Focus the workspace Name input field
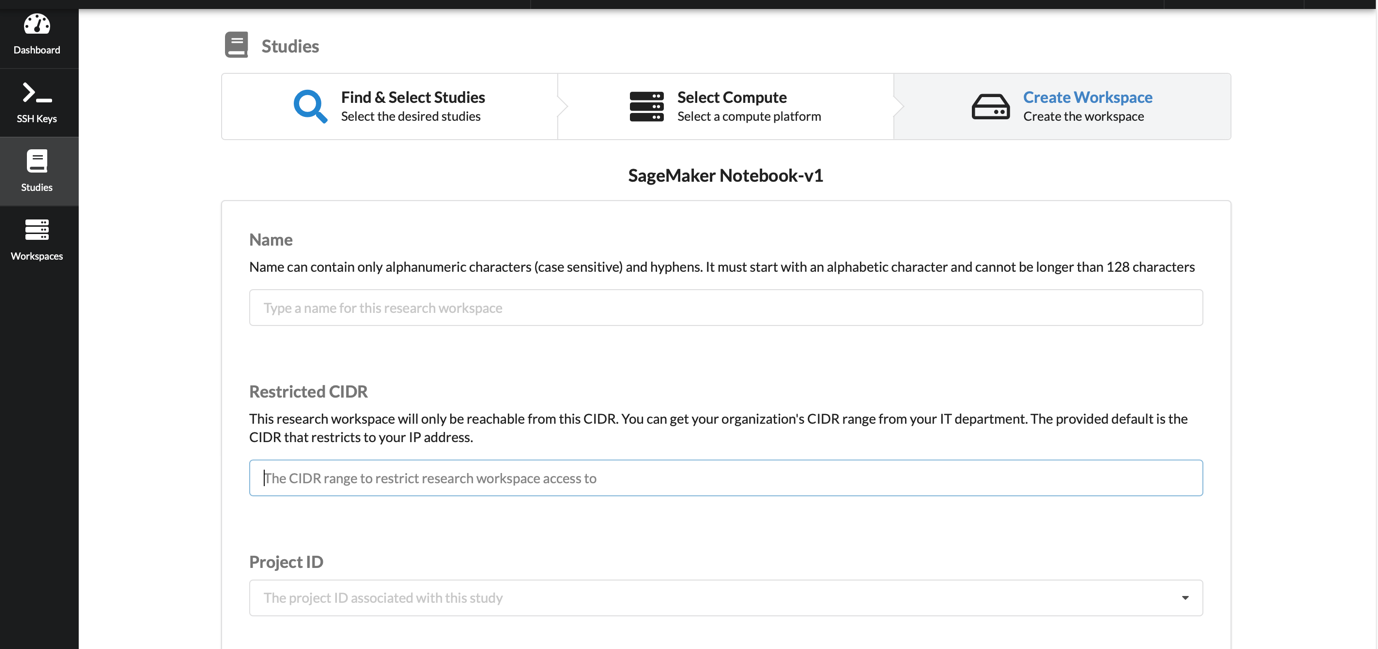Viewport: 1378px width, 649px height. [726, 308]
